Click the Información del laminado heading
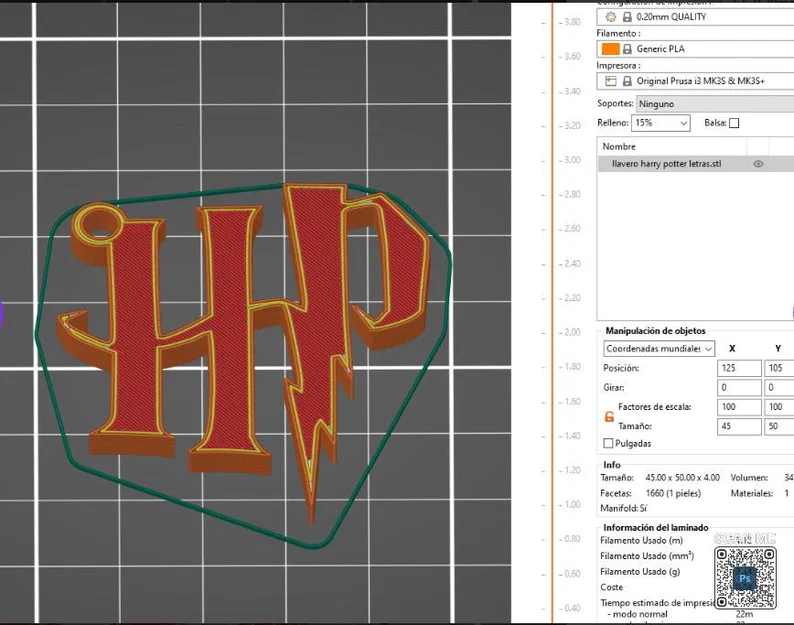This screenshot has width=794, height=625. click(x=655, y=527)
